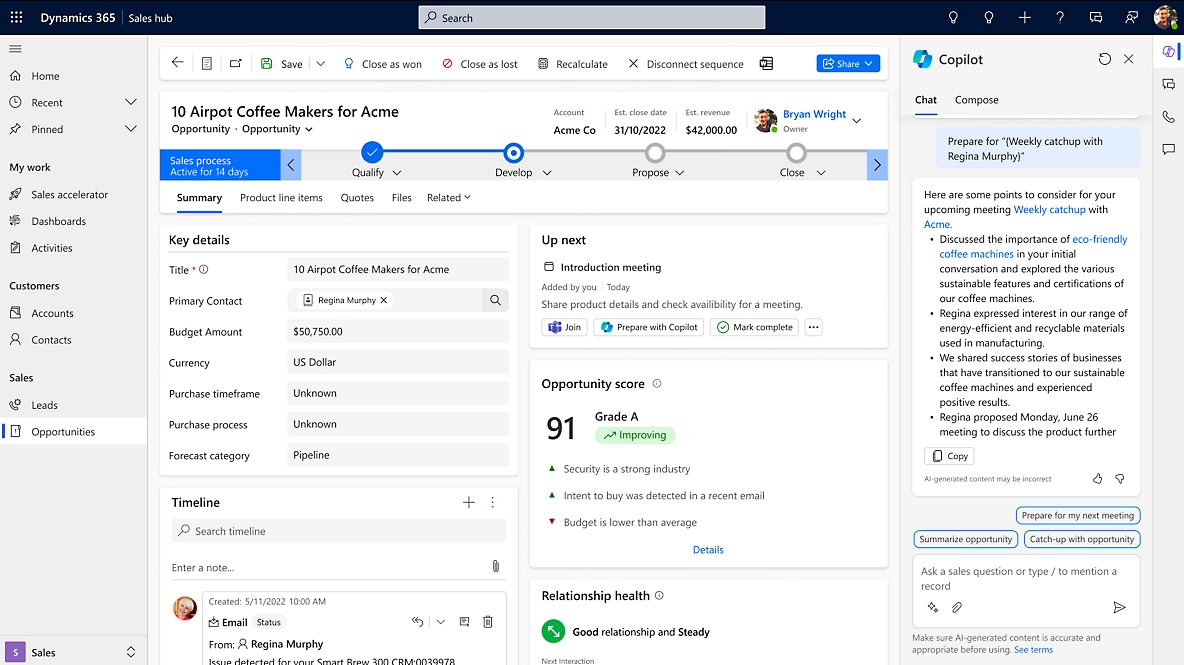Click the Details link under Opportunity score
This screenshot has width=1184, height=665.
708,549
